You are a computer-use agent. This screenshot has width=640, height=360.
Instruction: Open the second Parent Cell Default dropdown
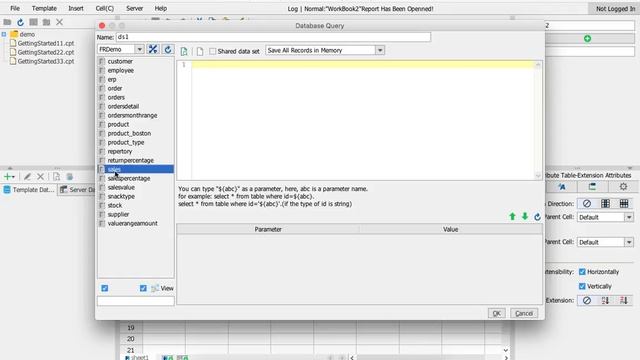click(x=629, y=242)
